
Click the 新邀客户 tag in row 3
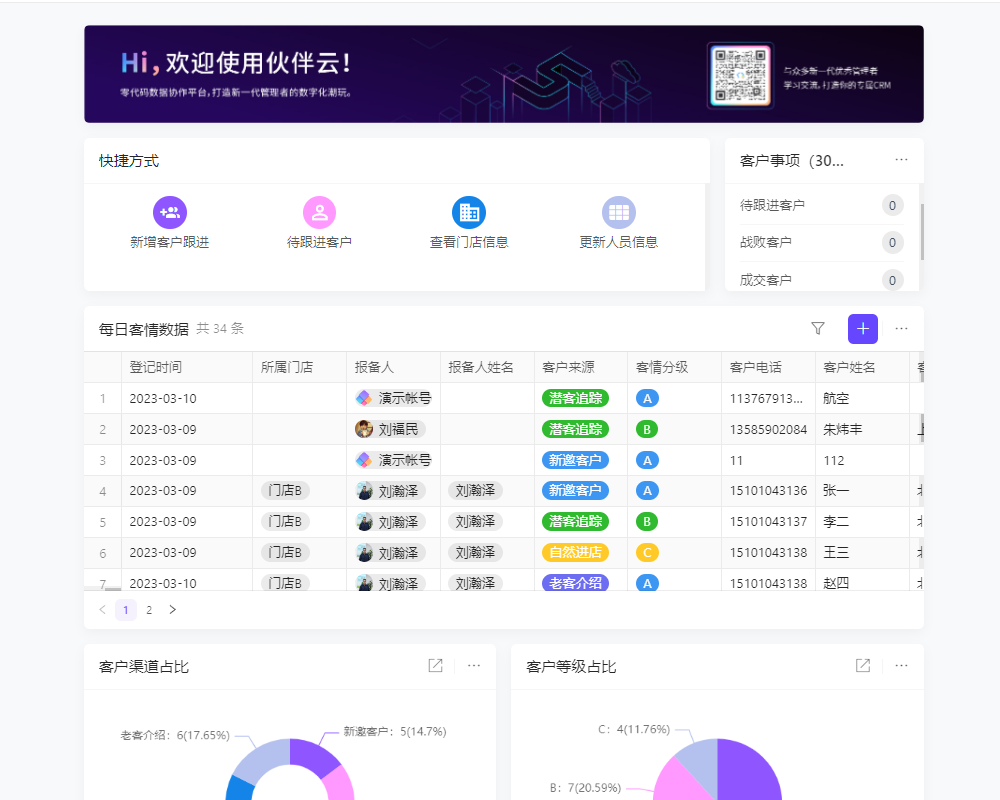pyautogui.click(x=575, y=460)
